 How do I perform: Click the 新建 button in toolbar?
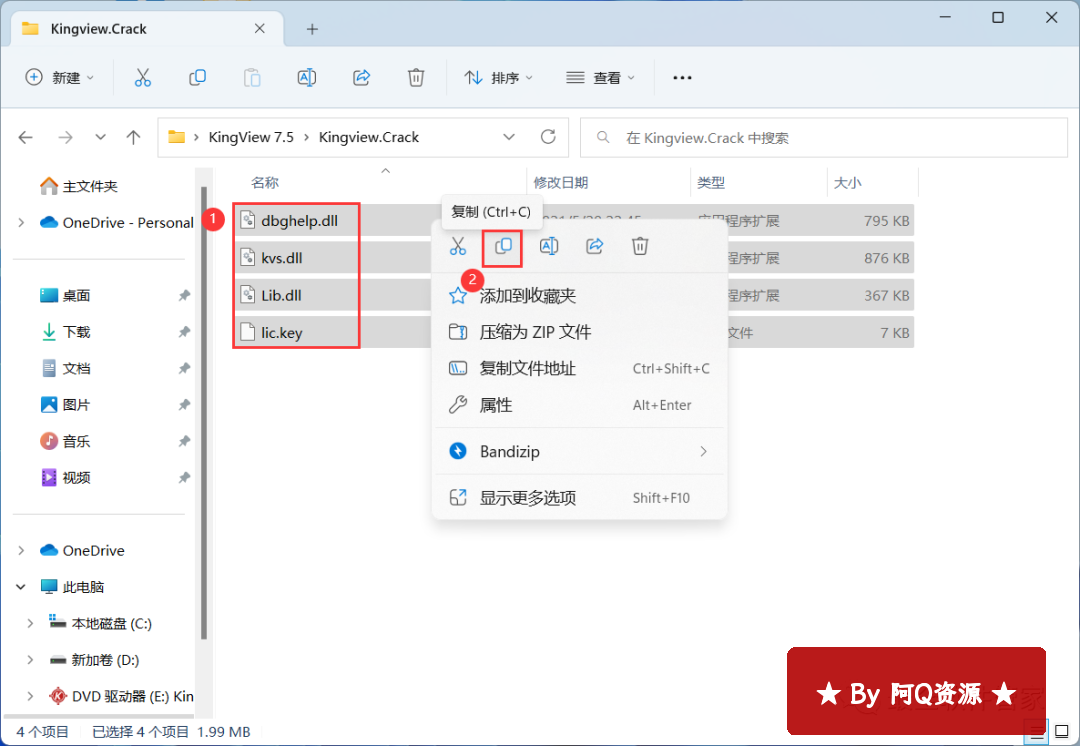tap(59, 78)
